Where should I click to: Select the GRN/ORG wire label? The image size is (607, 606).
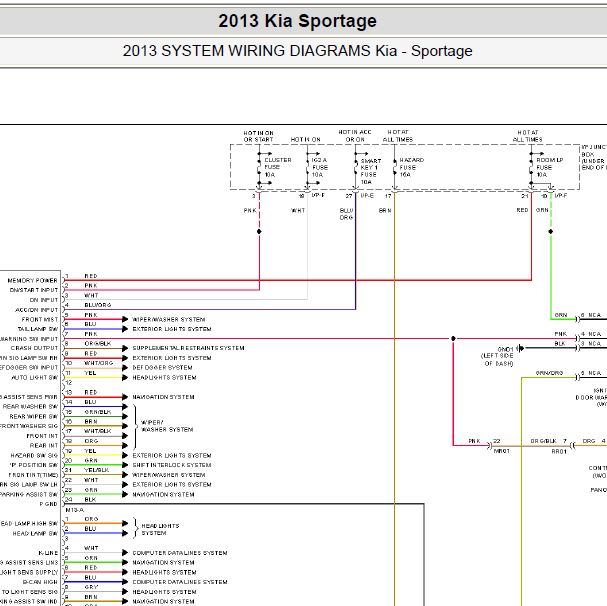tap(549, 373)
